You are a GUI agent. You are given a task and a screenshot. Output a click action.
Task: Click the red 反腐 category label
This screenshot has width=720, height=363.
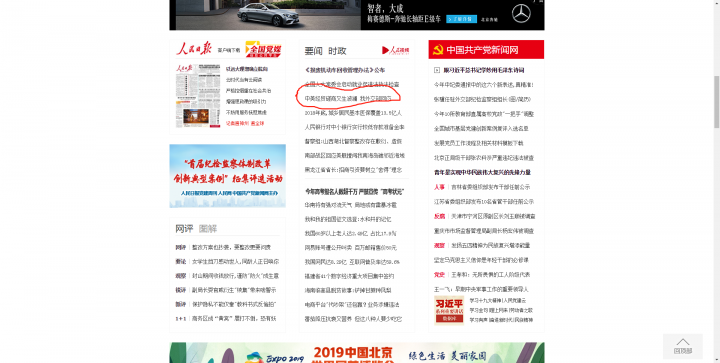click(x=439, y=216)
